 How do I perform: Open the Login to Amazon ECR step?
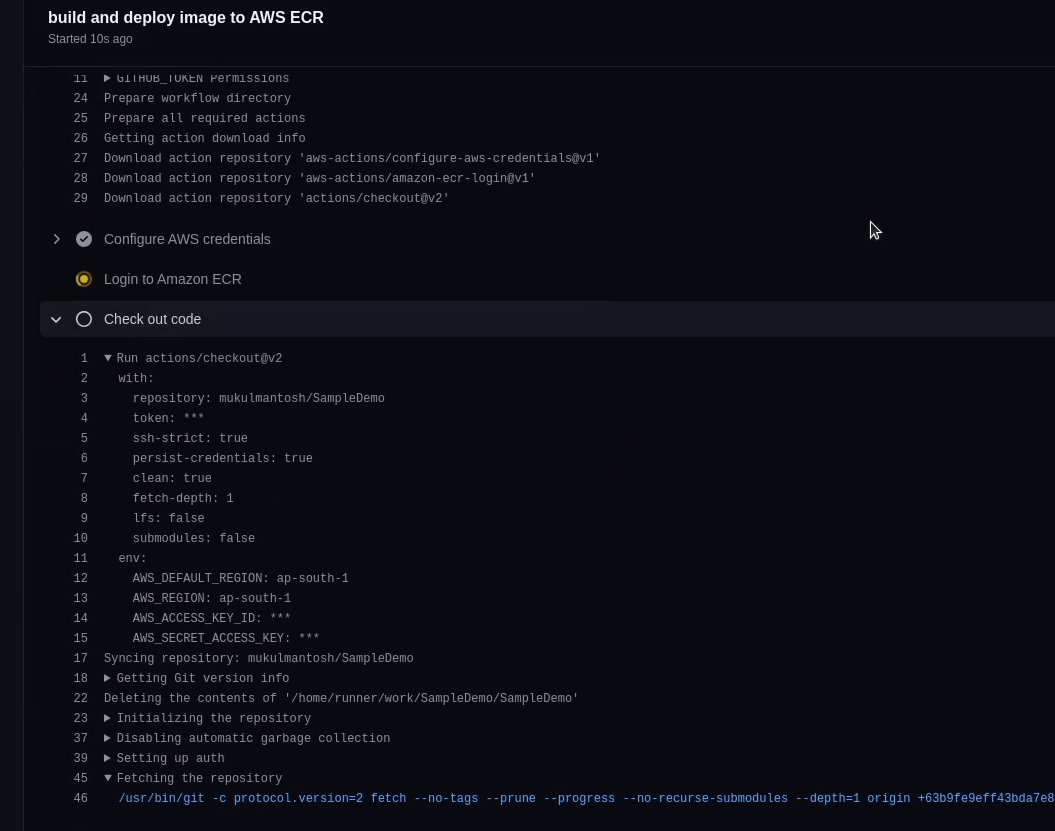[x=172, y=279]
